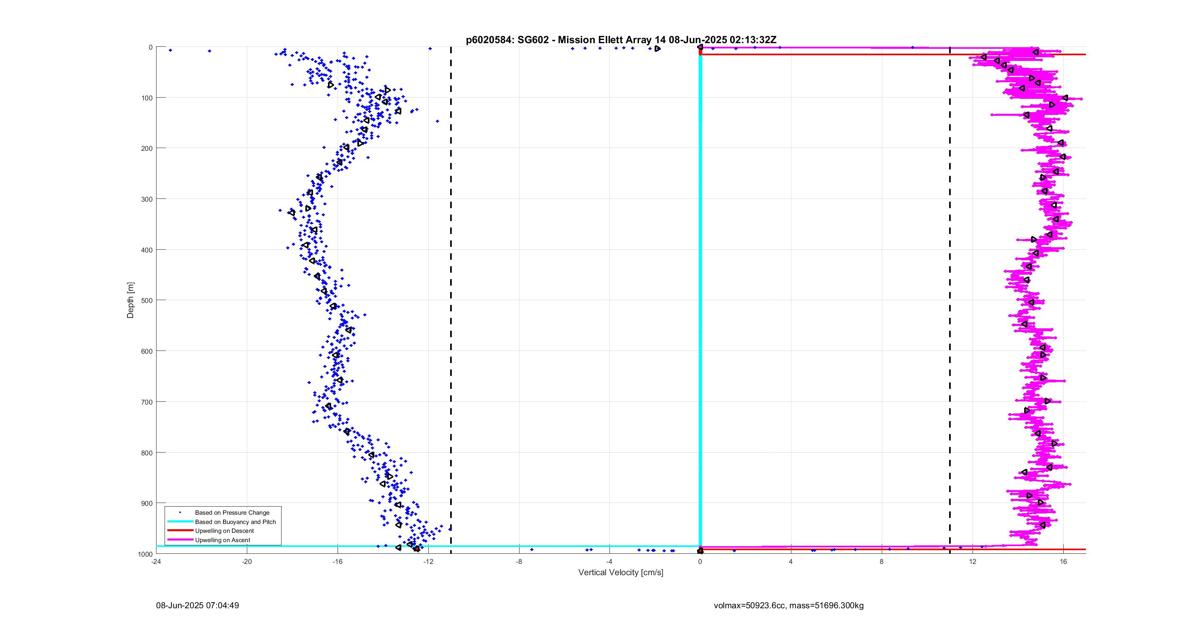This screenshot has height=622, width=1200.
Task: Click the dark red line sample in the legend
Action: [179, 531]
